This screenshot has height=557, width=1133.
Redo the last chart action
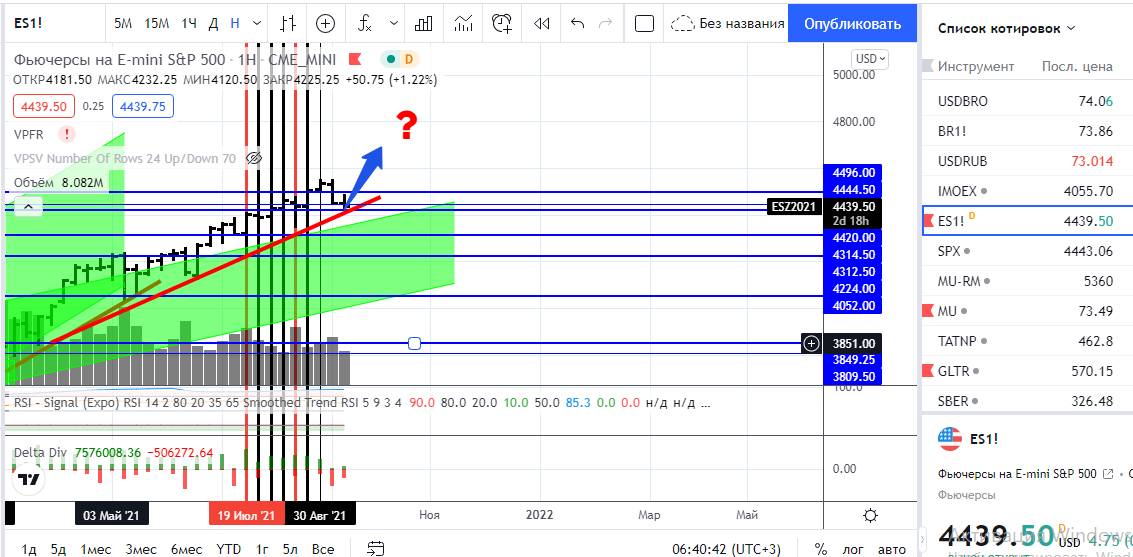(606, 23)
